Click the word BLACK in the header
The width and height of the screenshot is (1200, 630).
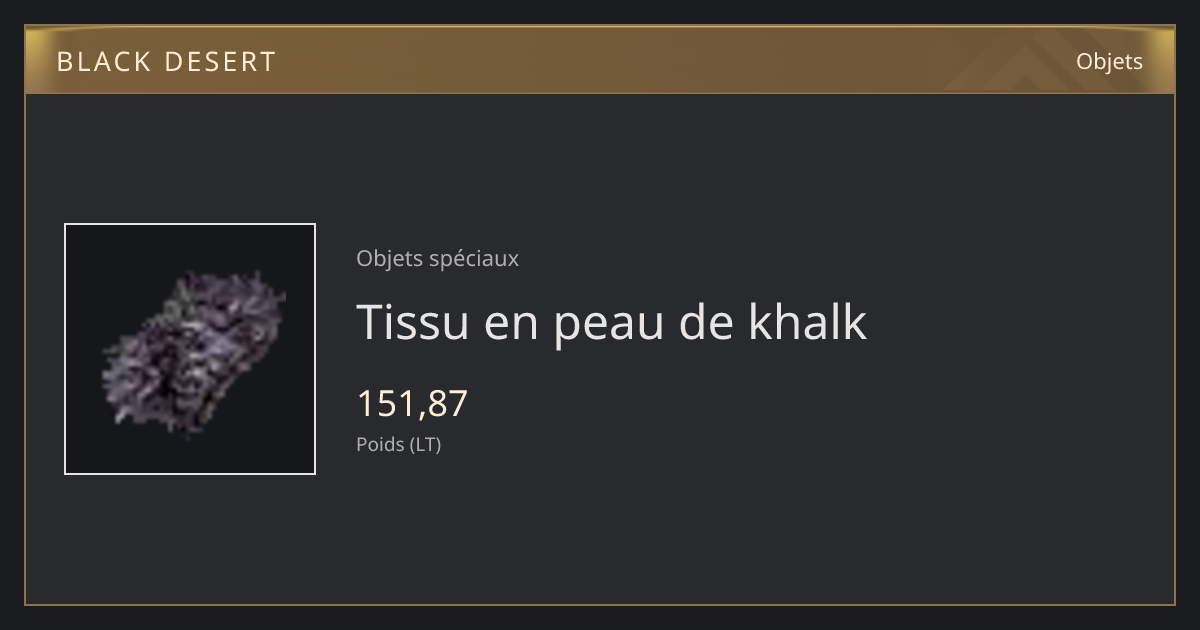104,62
